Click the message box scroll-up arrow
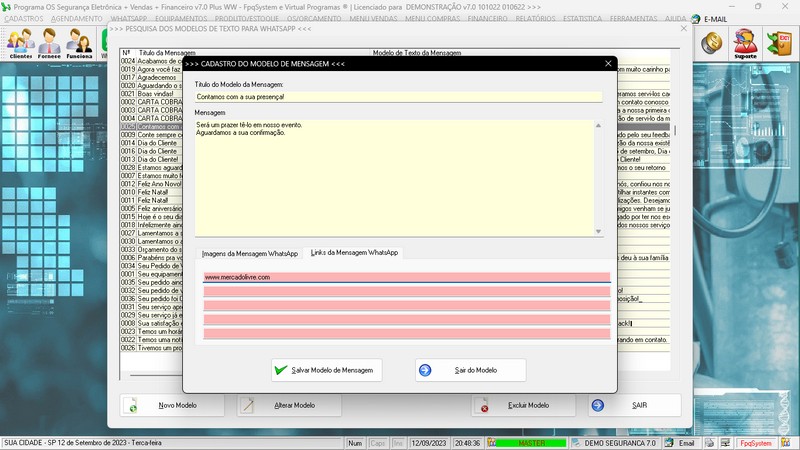 [x=598, y=125]
